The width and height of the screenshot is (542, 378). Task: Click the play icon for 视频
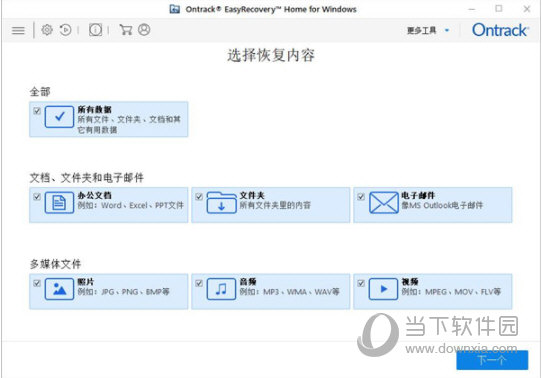tap(383, 289)
